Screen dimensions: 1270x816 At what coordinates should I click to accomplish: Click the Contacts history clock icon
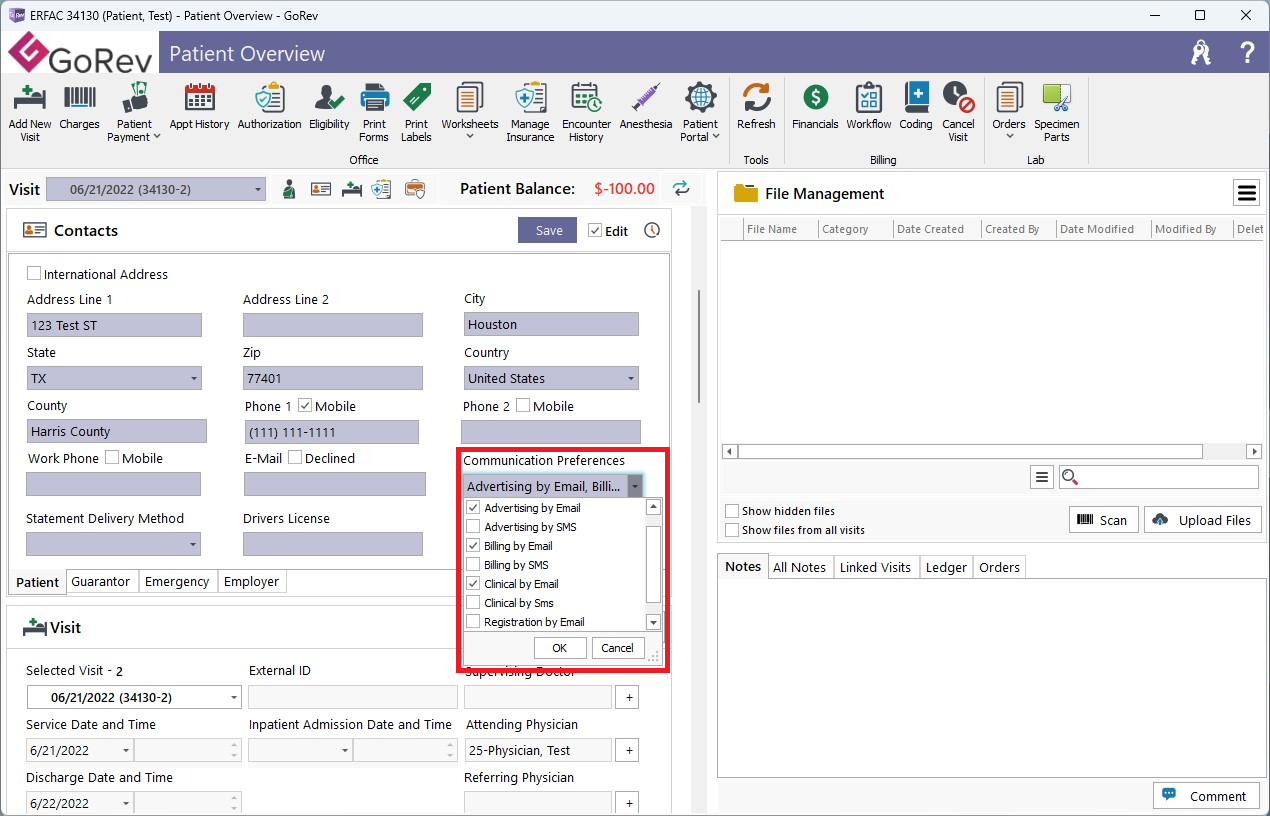(652, 230)
